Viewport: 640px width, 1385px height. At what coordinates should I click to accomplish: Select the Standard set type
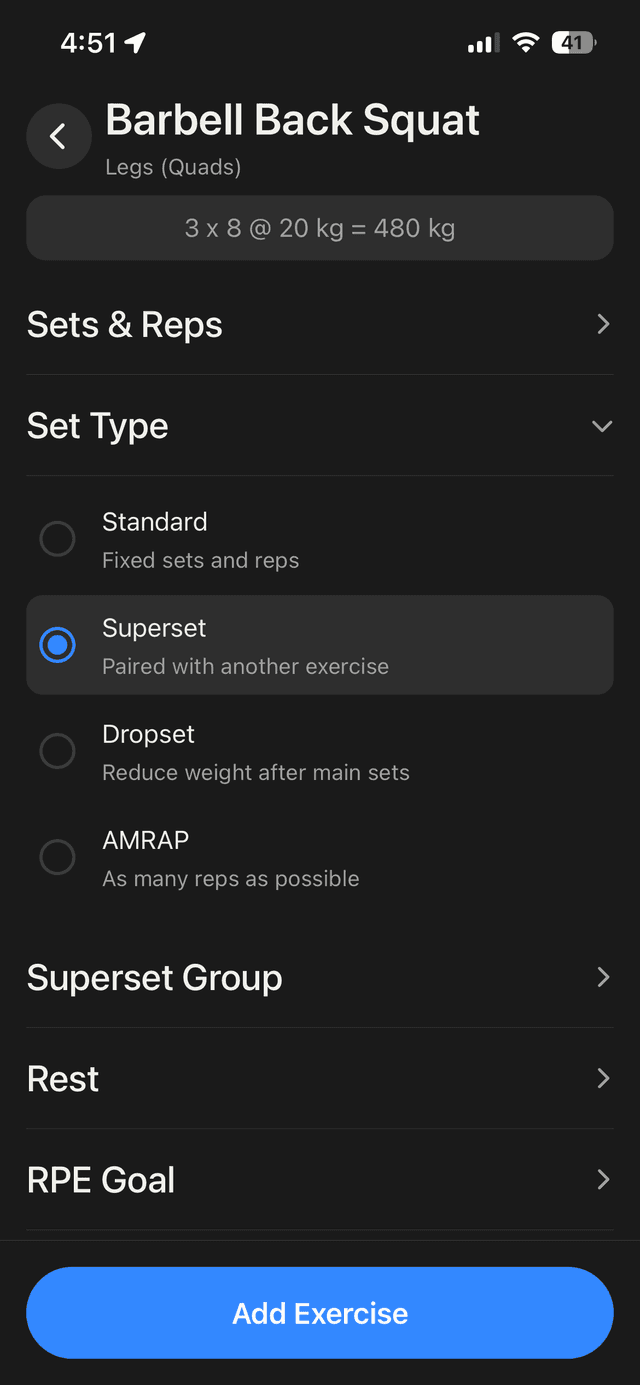click(57, 538)
